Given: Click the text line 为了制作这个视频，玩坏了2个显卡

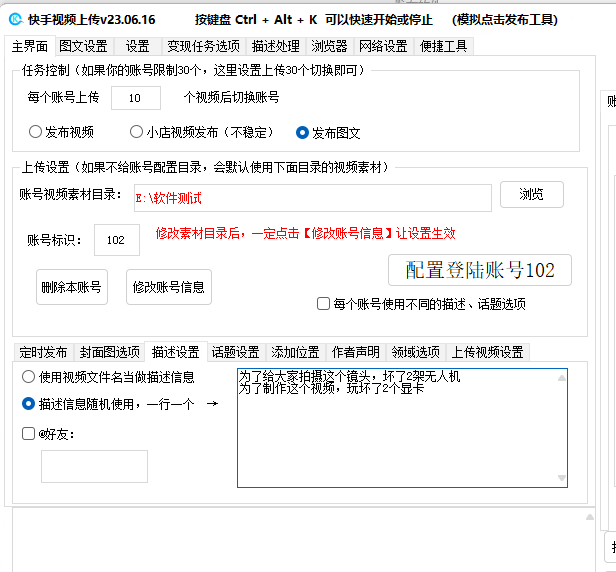Looking at the screenshot, I should coord(332,389).
